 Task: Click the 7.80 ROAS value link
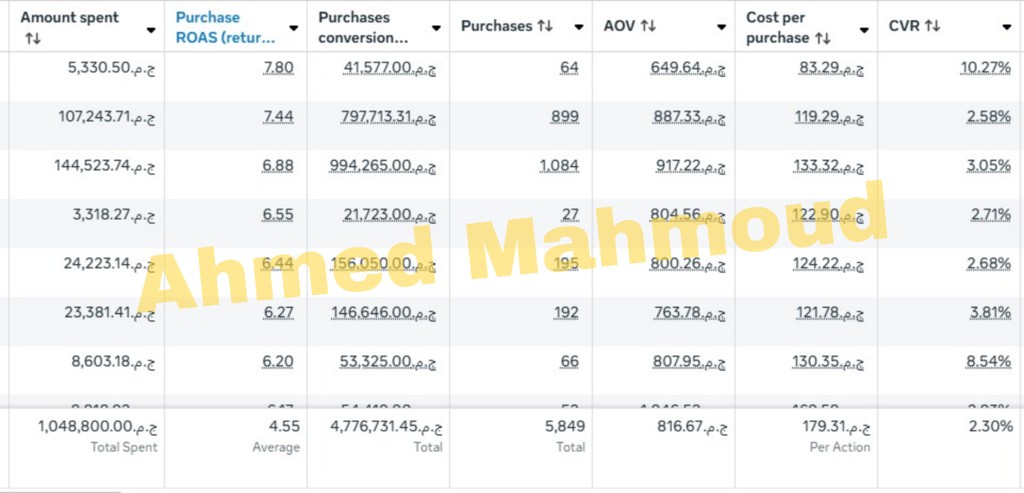(x=278, y=68)
